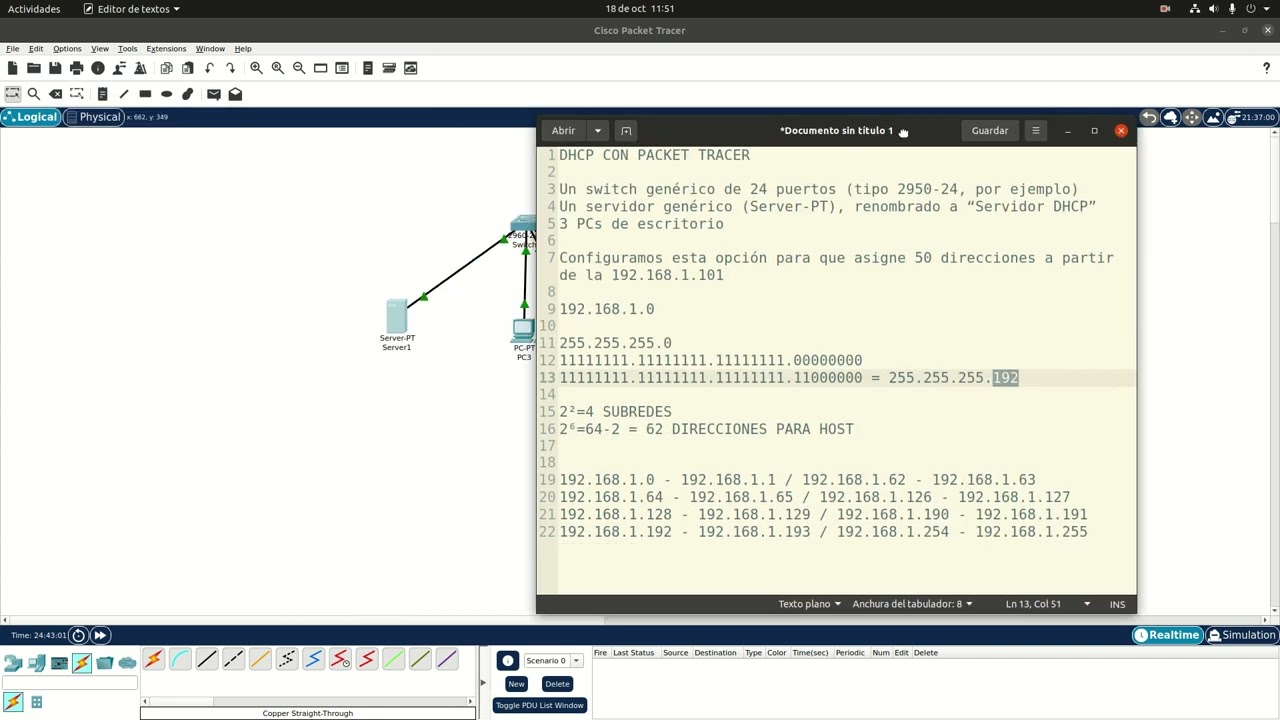Open the text editor hamburger menu

click(1036, 131)
